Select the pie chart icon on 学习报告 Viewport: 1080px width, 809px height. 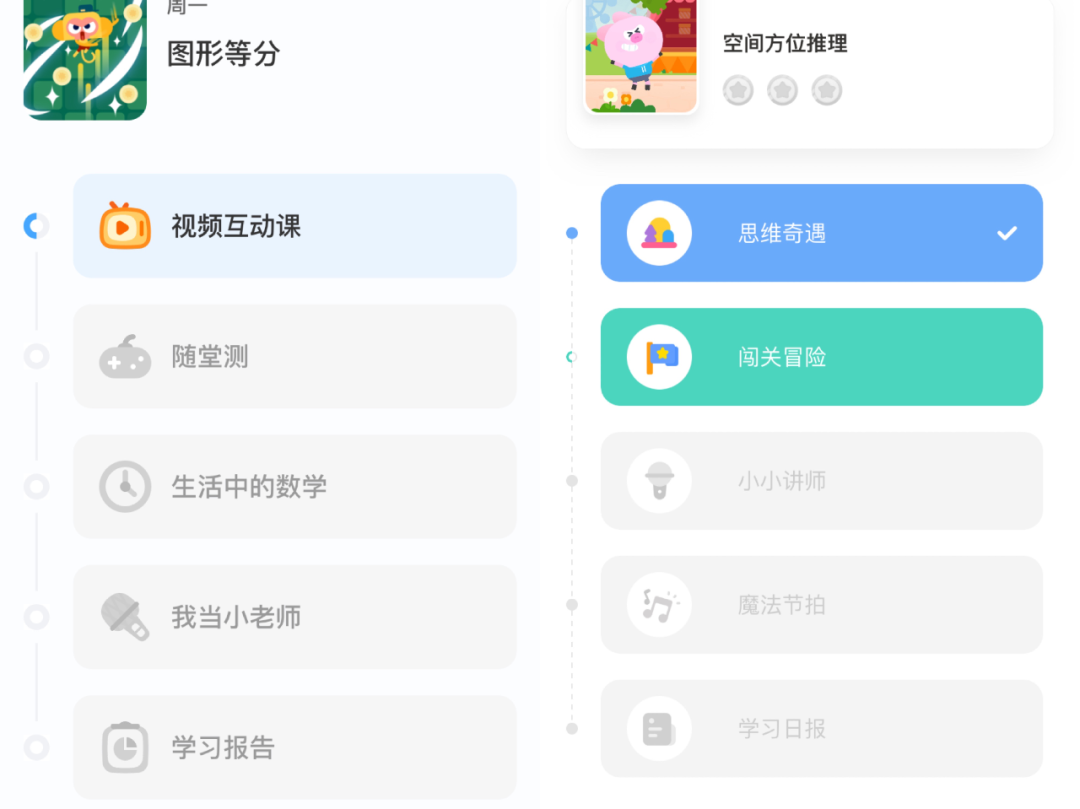(x=125, y=747)
